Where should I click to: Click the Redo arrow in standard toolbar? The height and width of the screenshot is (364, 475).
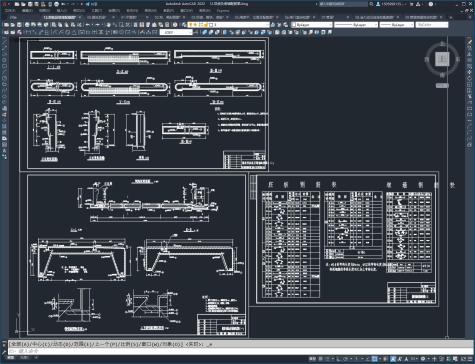coord(97,25)
